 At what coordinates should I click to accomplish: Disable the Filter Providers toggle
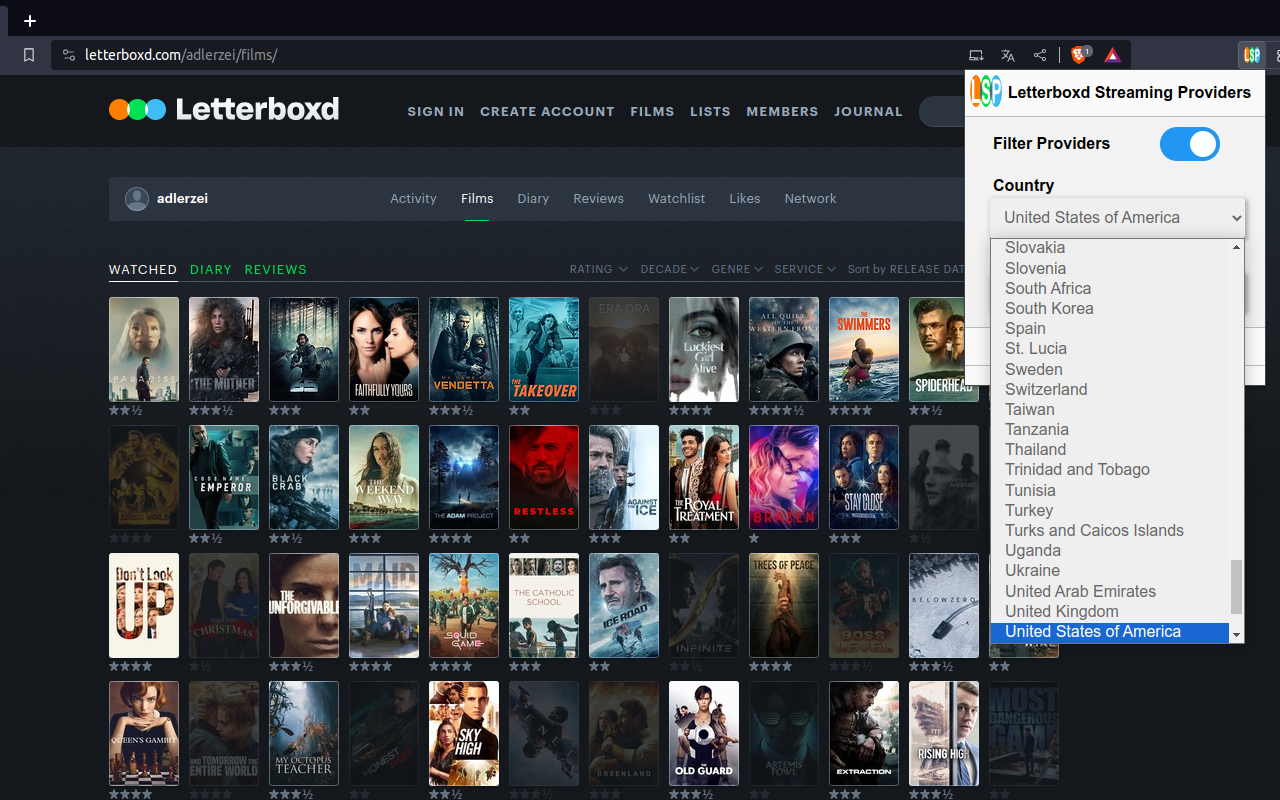click(1189, 144)
